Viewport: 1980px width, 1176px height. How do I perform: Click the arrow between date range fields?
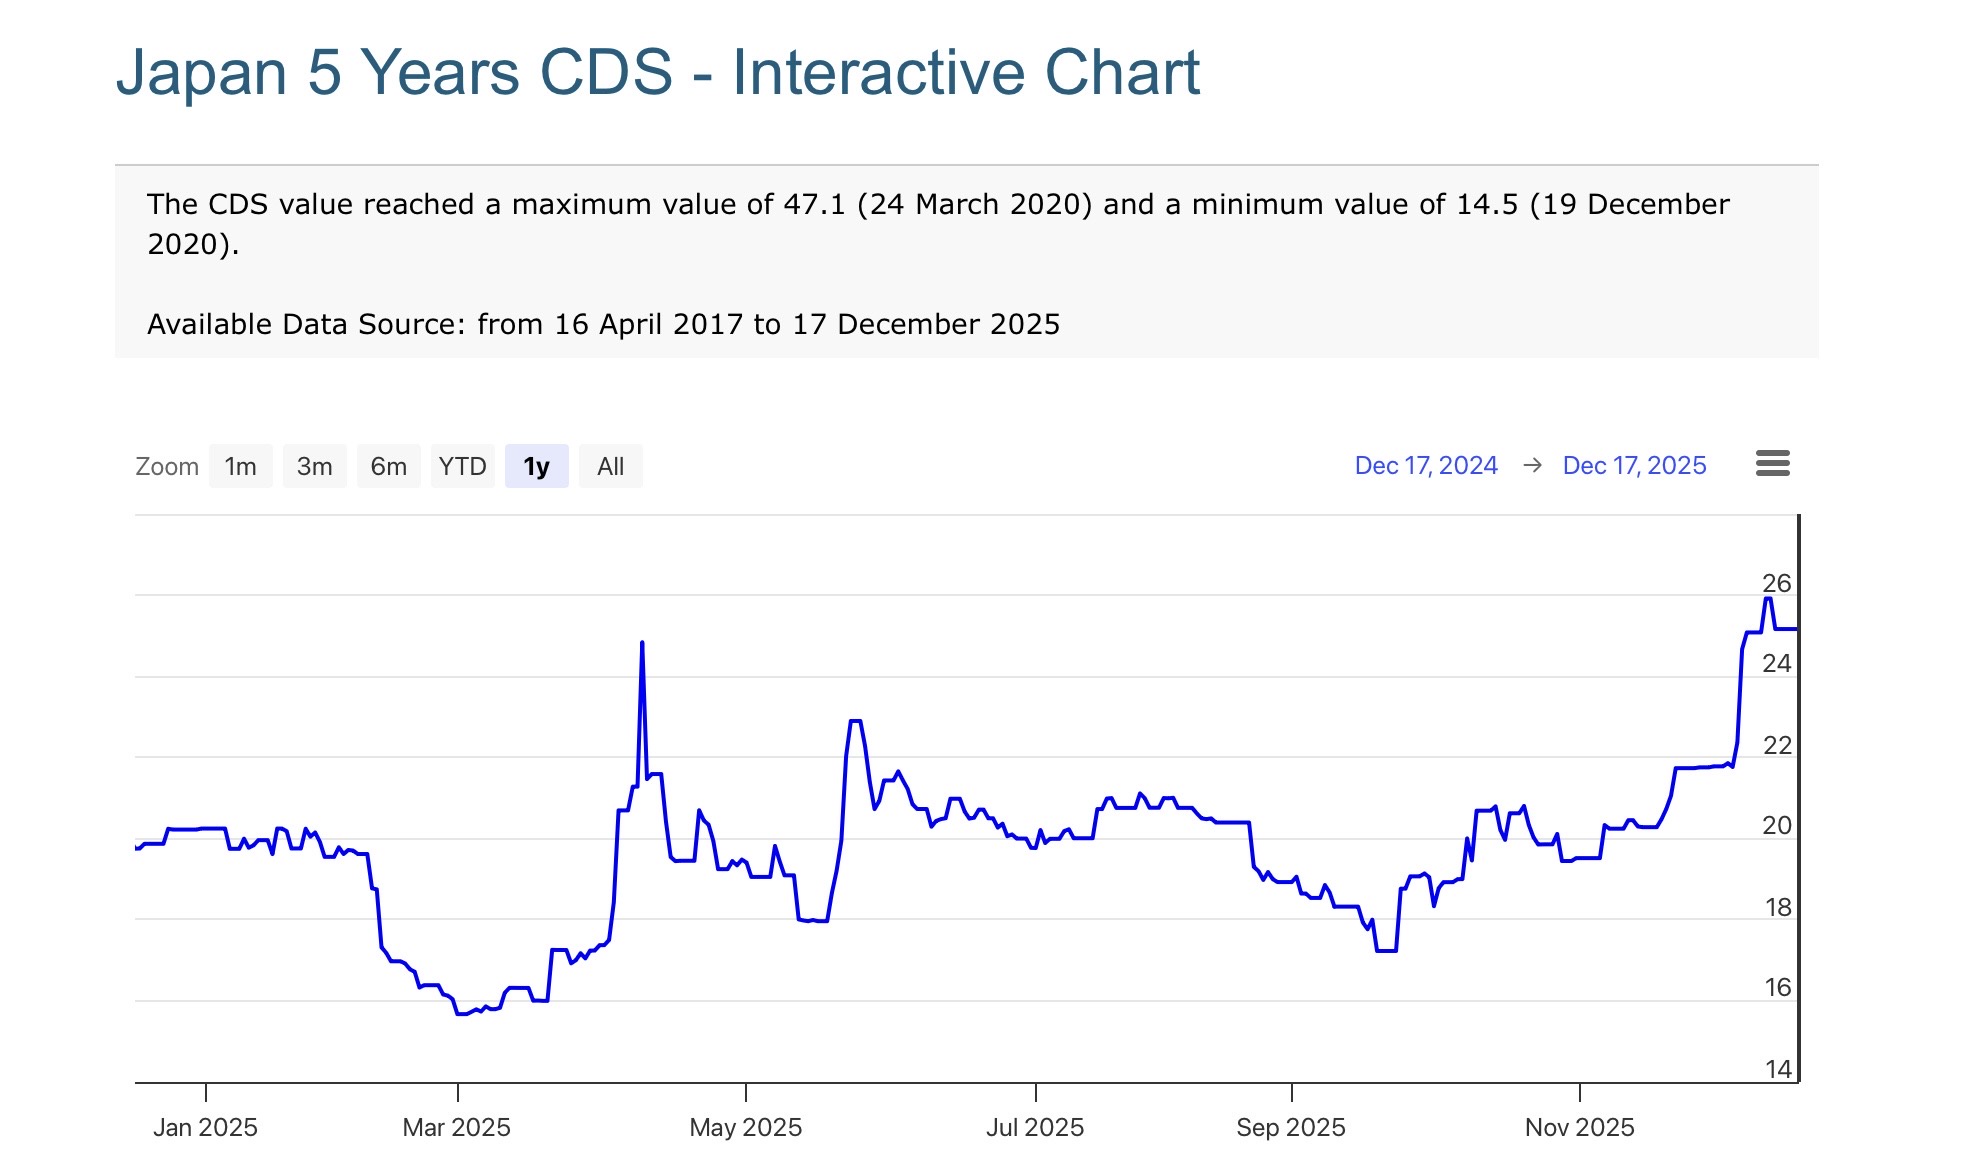point(1532,466)
